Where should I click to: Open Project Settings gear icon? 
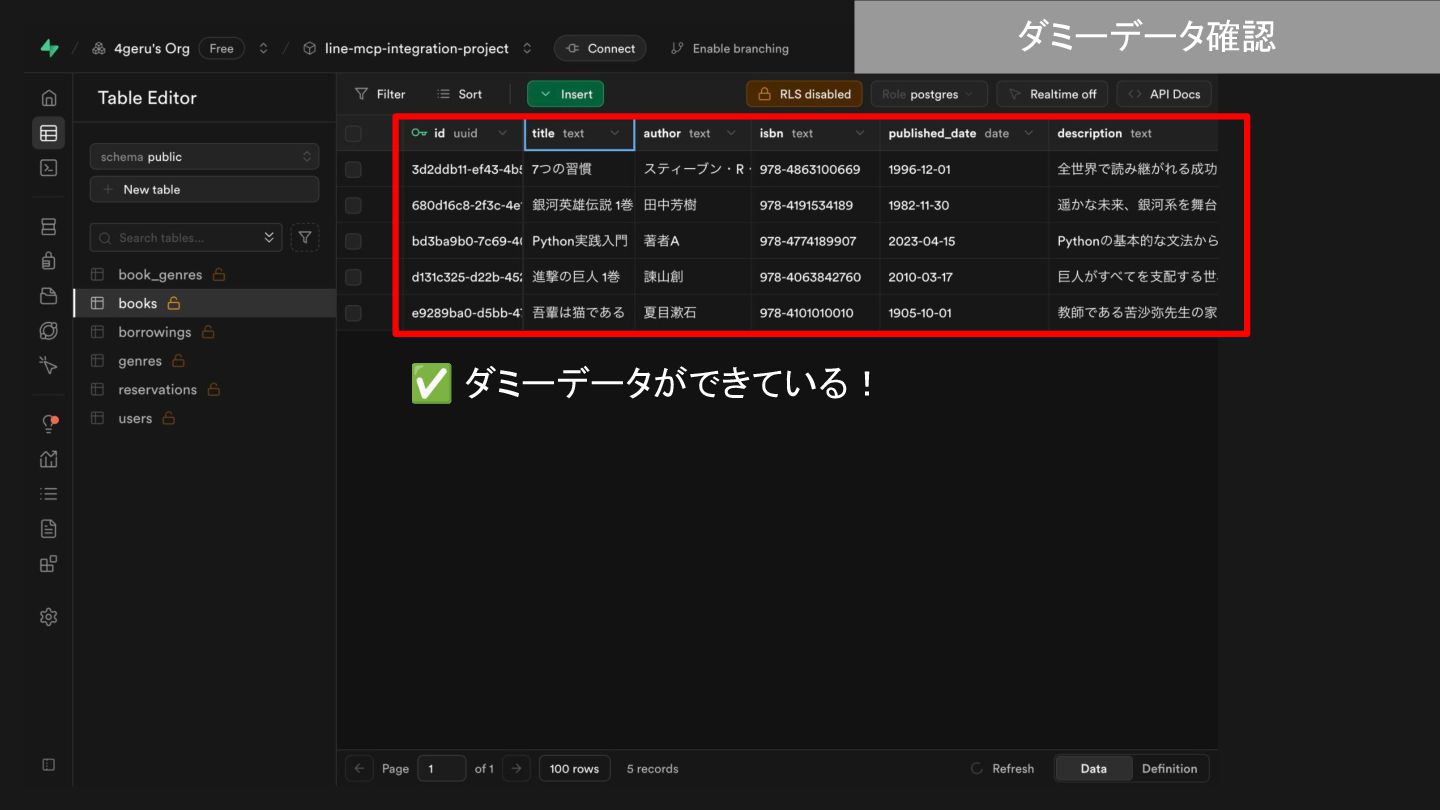coord(48,617)
